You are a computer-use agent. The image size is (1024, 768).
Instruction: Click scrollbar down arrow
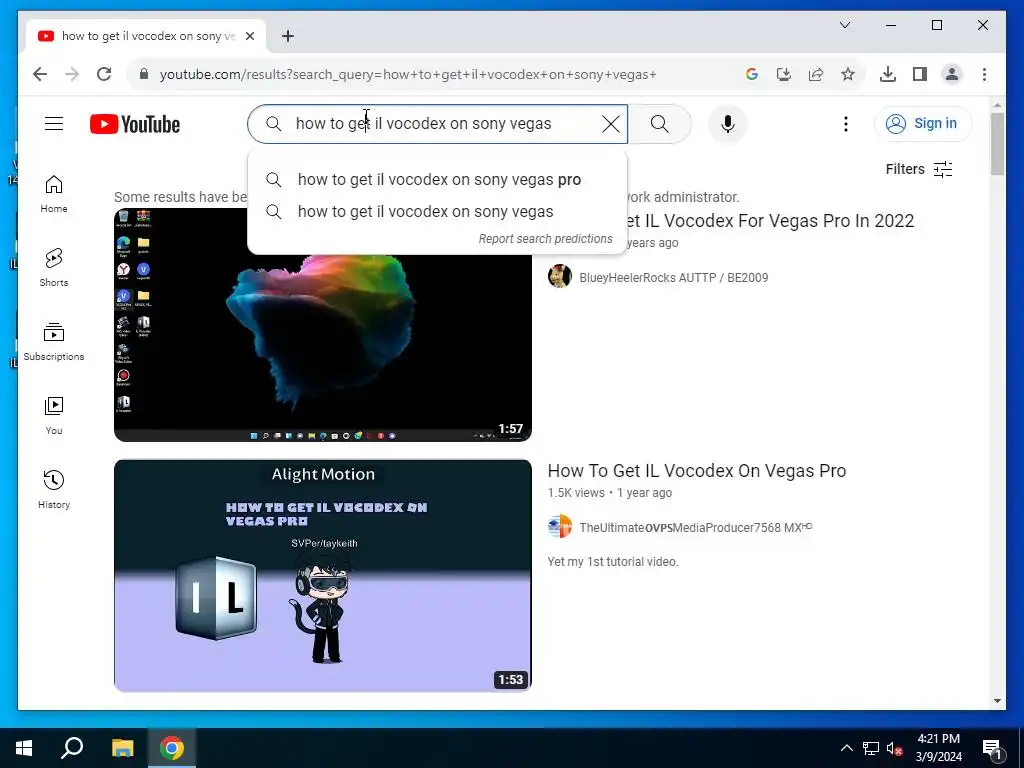pyautogui.click(x=997, y=701)
